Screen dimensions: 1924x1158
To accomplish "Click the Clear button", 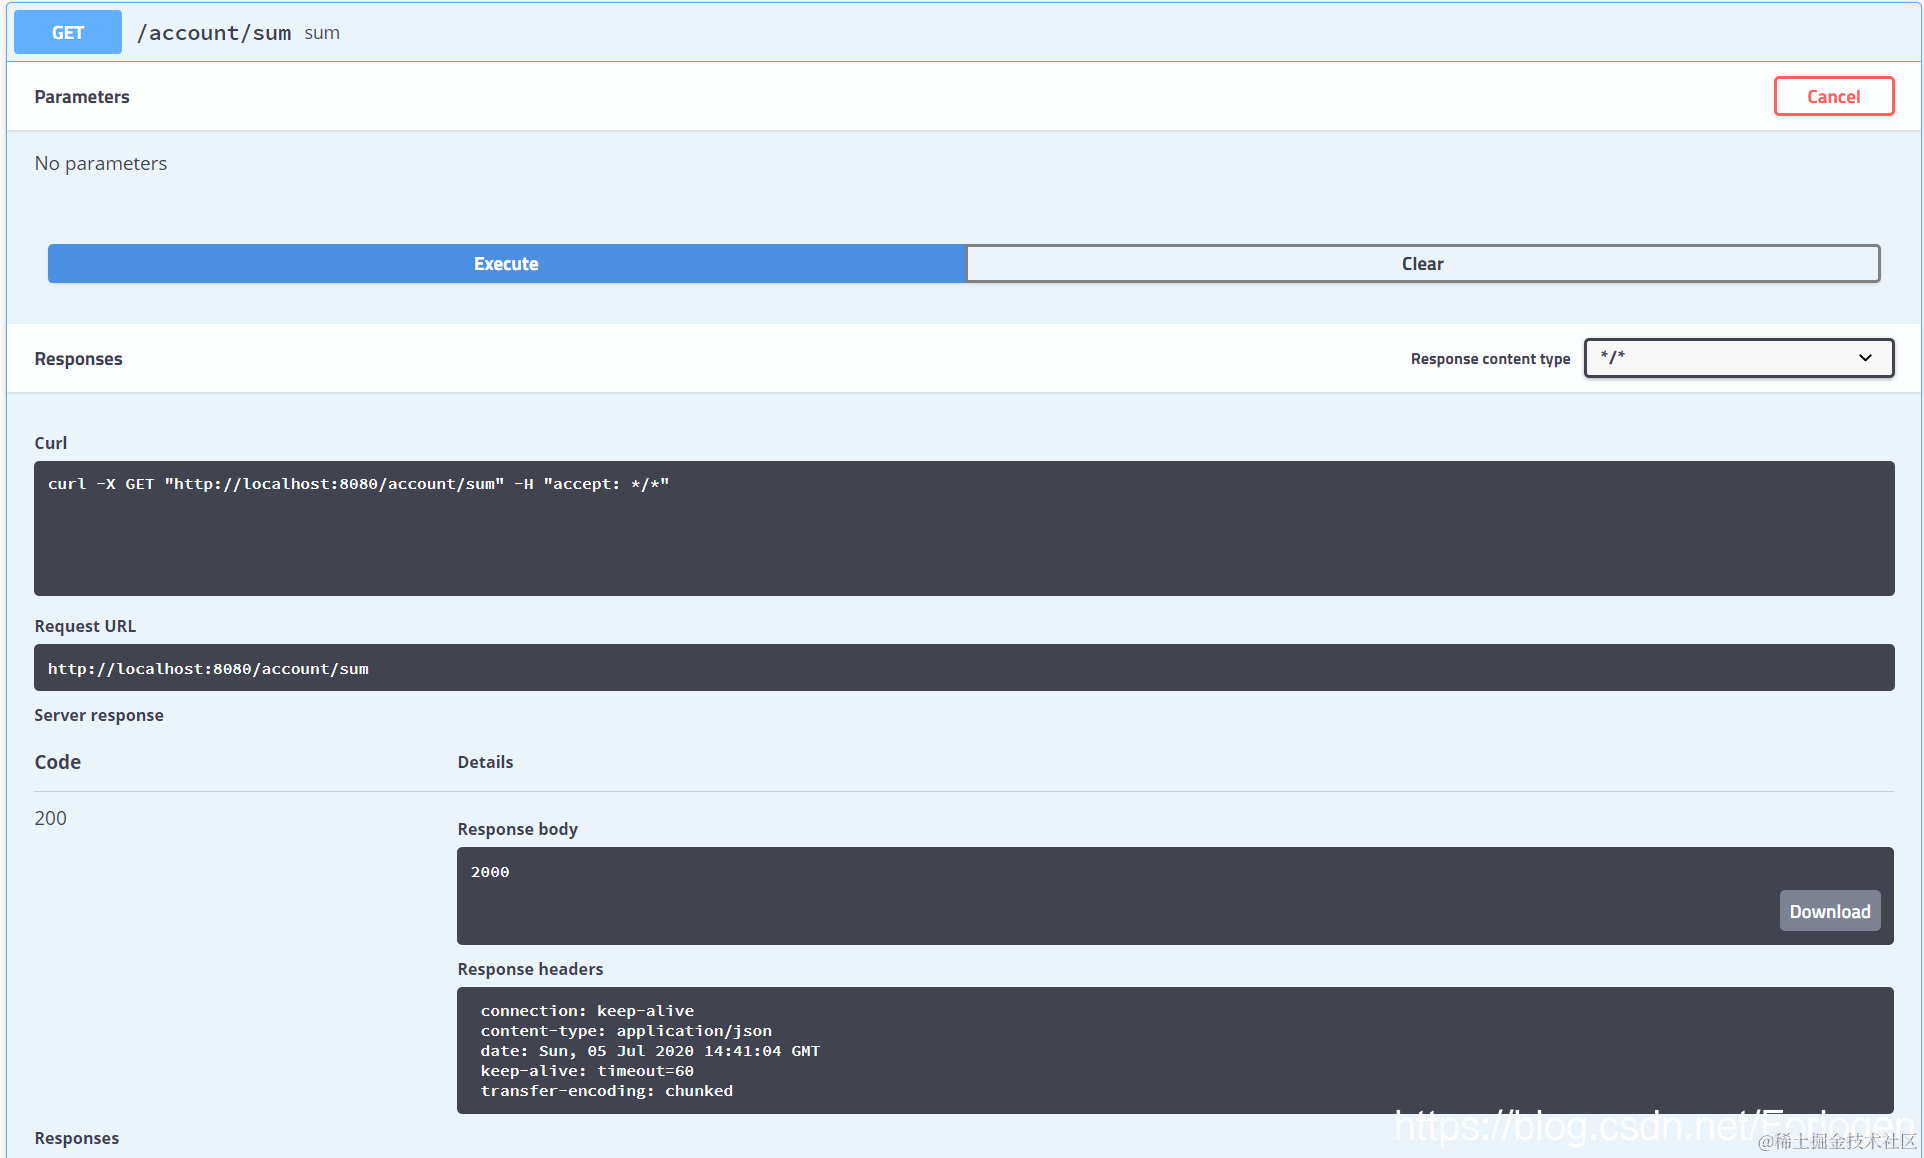I will (1422, 264).
